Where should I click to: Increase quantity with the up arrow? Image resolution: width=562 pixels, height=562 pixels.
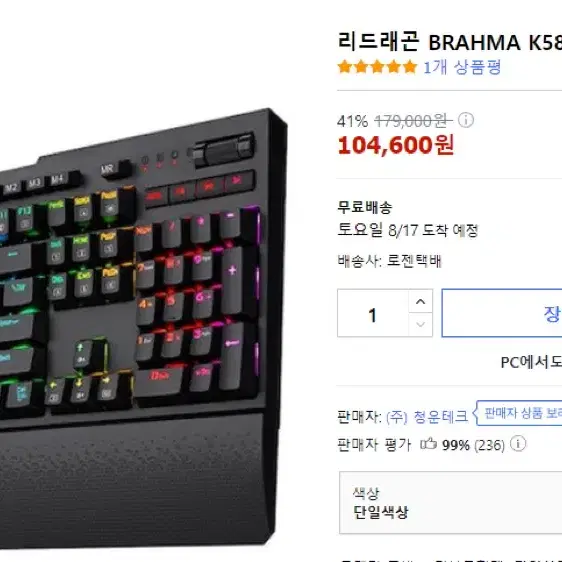pos(420,301)
